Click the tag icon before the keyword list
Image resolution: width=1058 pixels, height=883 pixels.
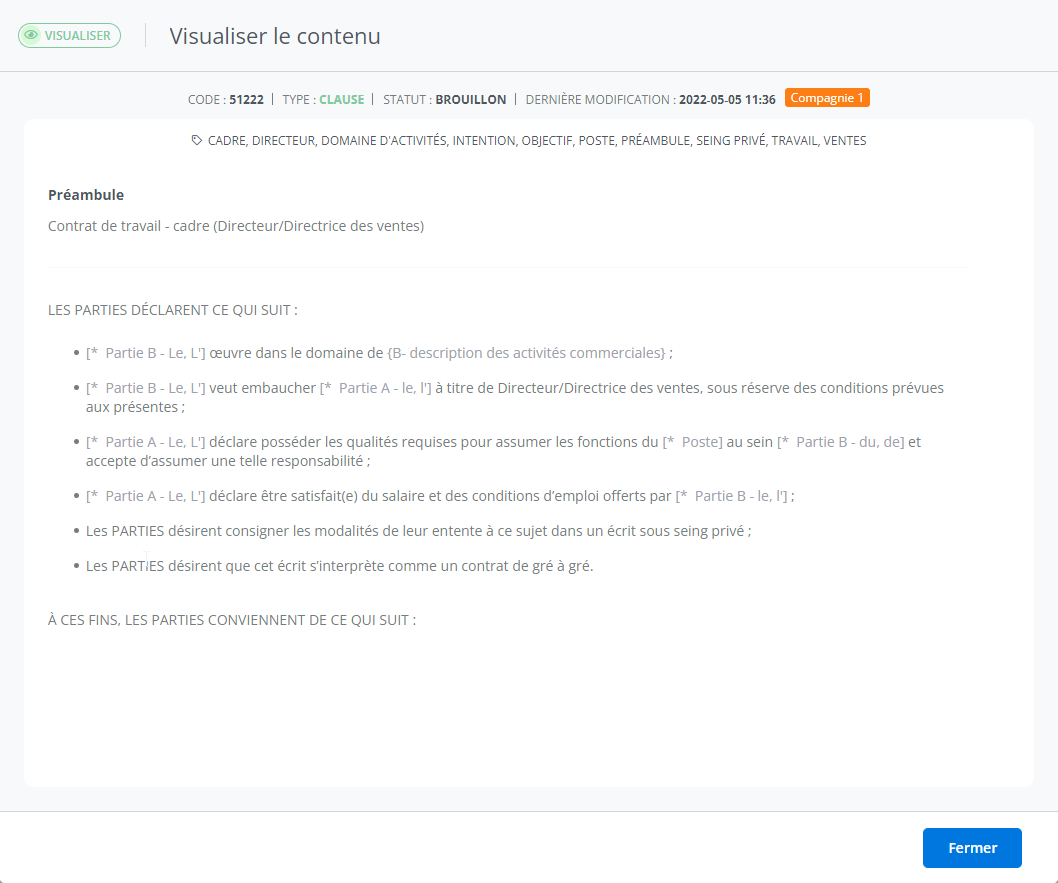[196, 141]
